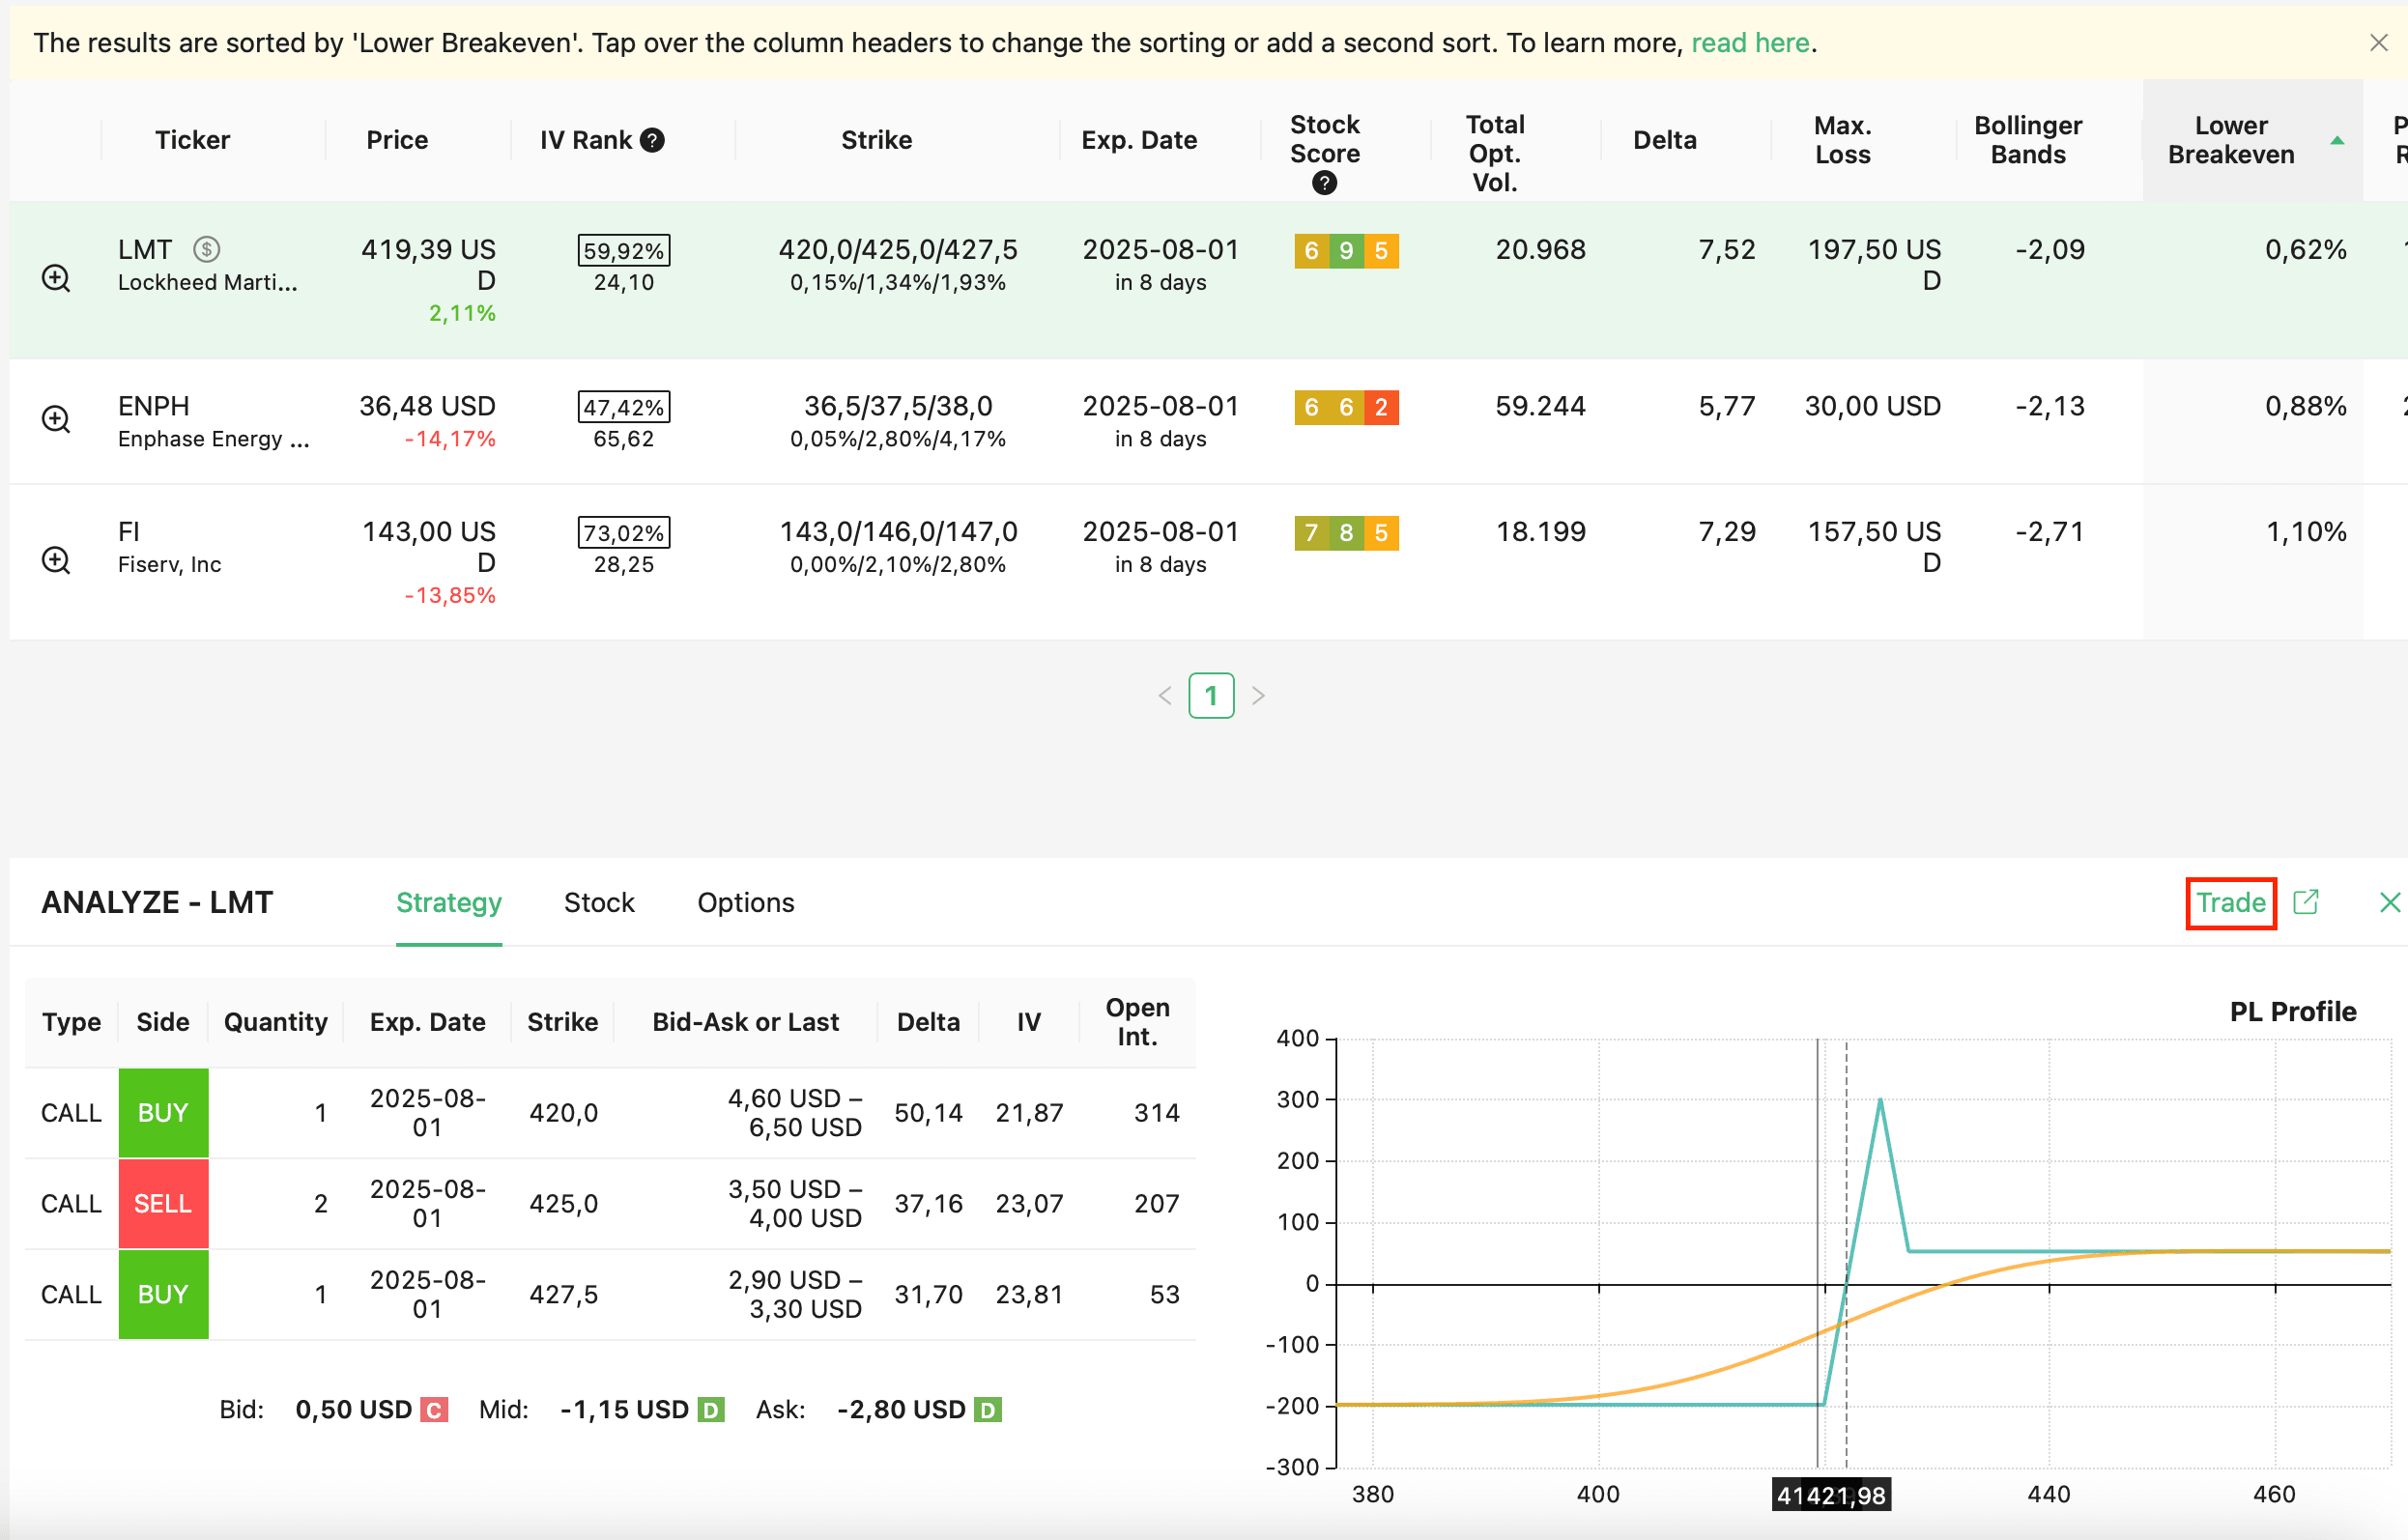Click the magnifier icon for LMT row
The image size is (2408, 1540).
(x=56, y=278)
